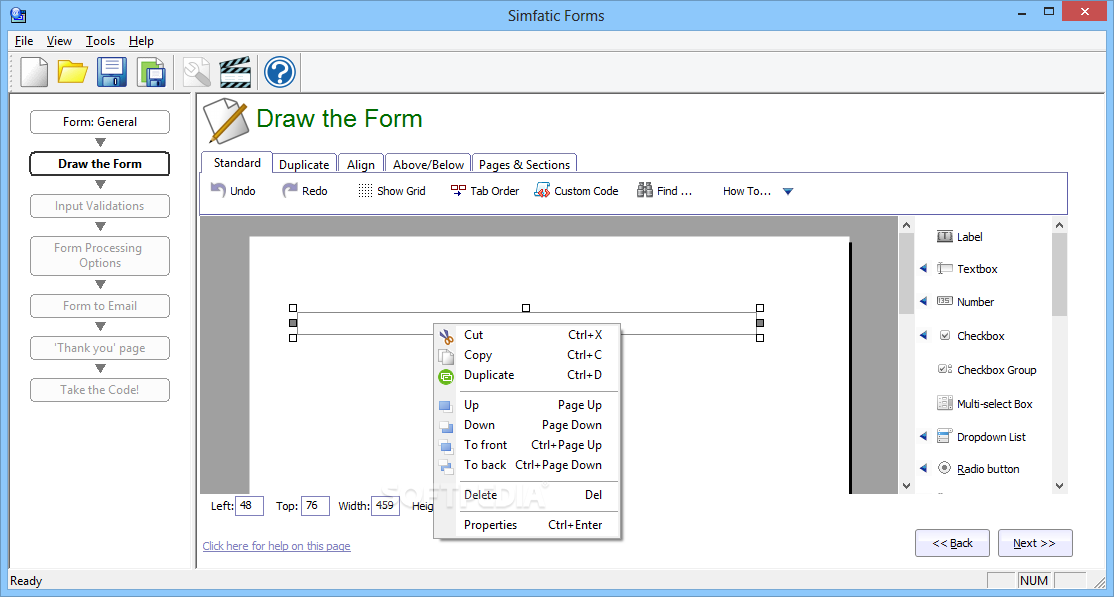This screenshot has width=1114, height=597.
Task: Open the Tools menu
Action: [100, 41]
